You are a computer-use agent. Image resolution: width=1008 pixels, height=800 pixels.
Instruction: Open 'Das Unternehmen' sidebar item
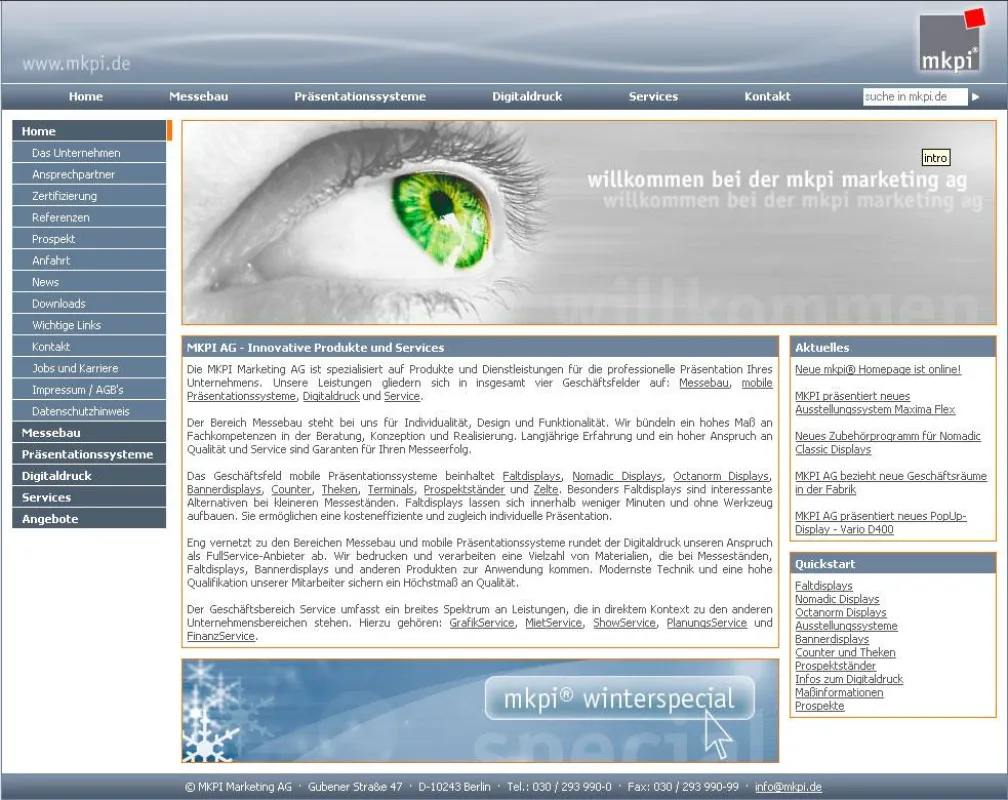[89, 152]
